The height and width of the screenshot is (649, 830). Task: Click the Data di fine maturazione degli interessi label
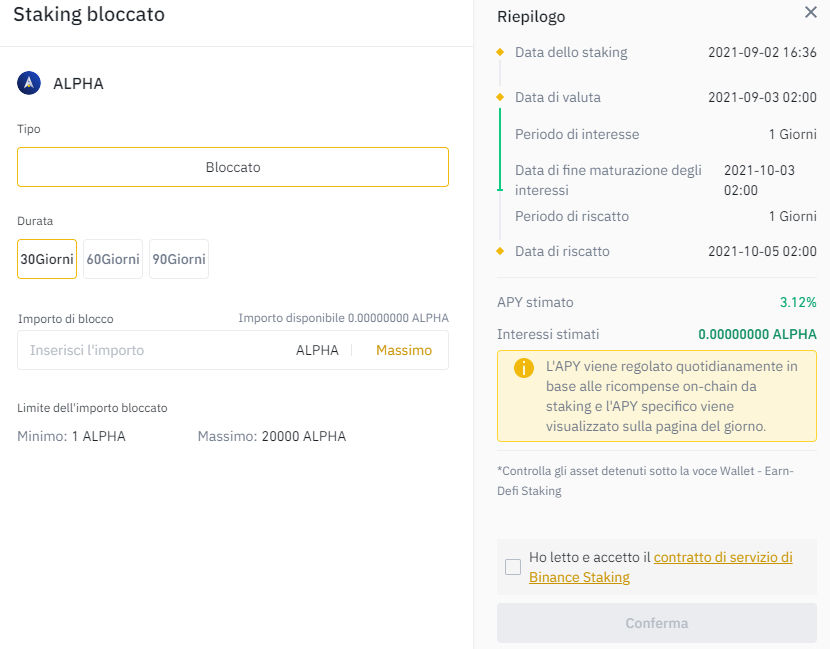[608, 180]
